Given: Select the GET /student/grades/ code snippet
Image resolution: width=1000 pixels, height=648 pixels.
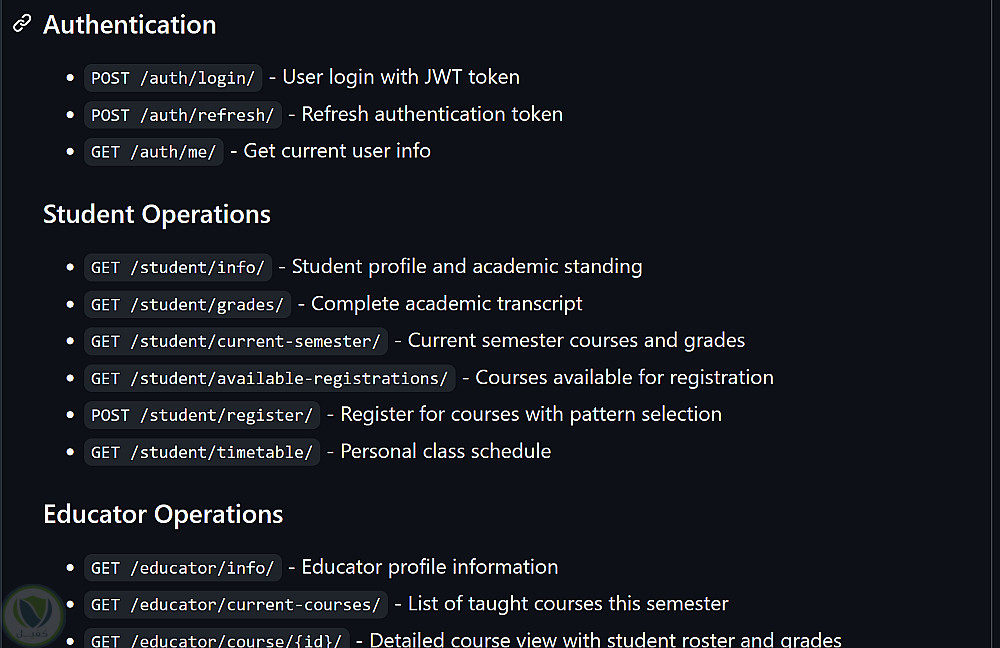Looking at the screenshot, I should 188,304.
